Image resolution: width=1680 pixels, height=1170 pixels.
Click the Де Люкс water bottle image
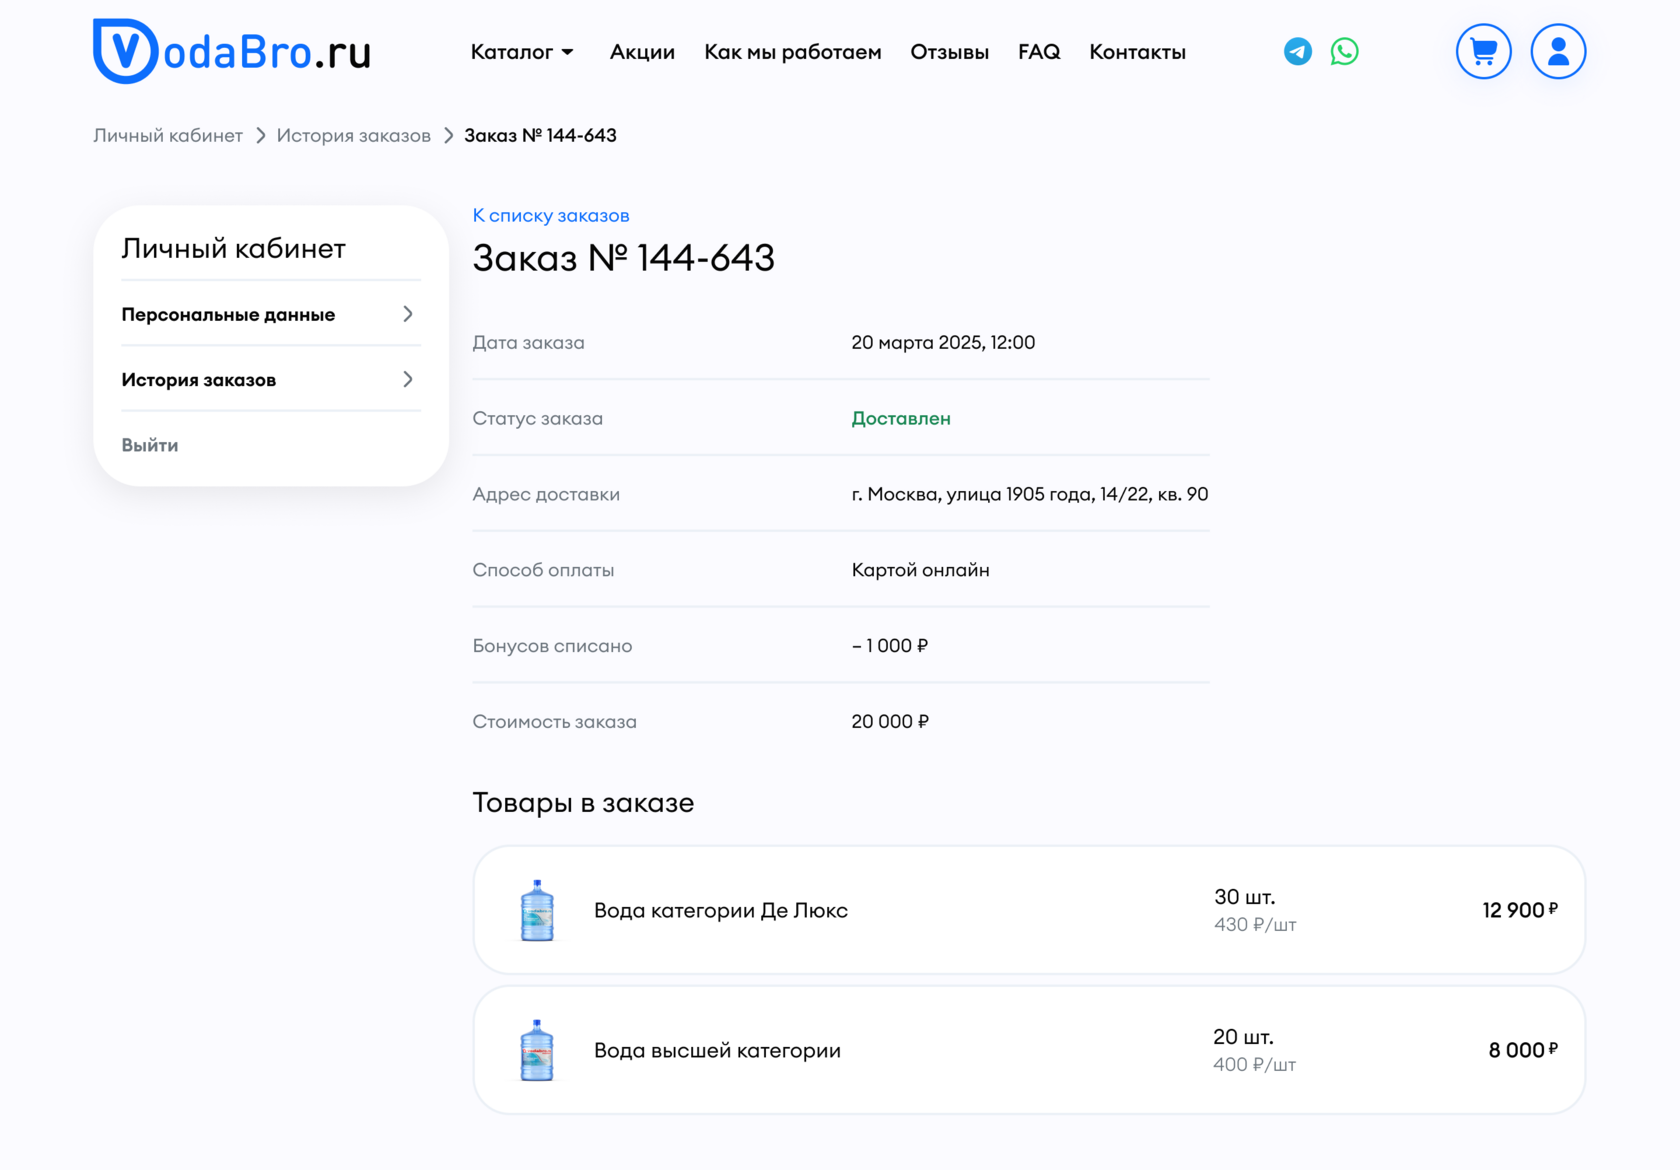537,910
